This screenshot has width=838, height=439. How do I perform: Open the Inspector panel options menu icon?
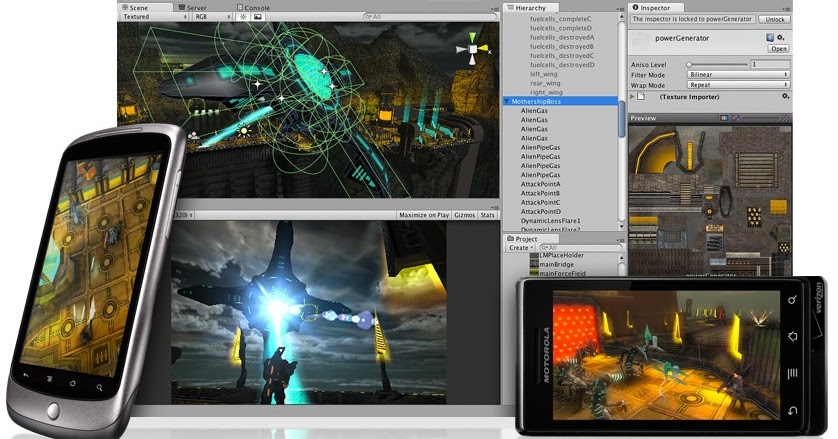tap(788, 9)
